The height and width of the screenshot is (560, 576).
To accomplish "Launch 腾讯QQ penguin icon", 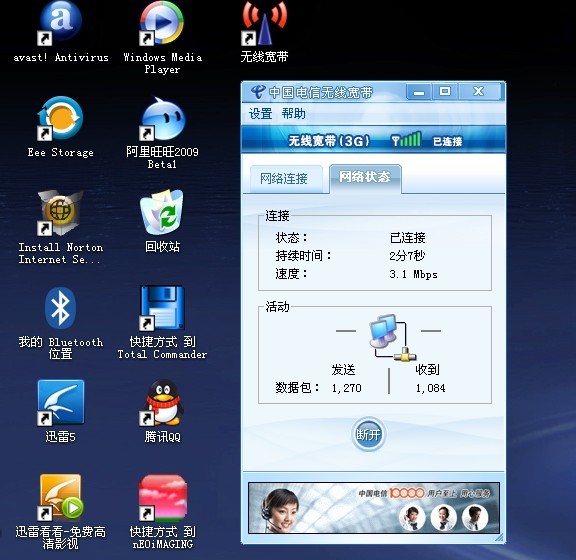I will click(162, 403).
